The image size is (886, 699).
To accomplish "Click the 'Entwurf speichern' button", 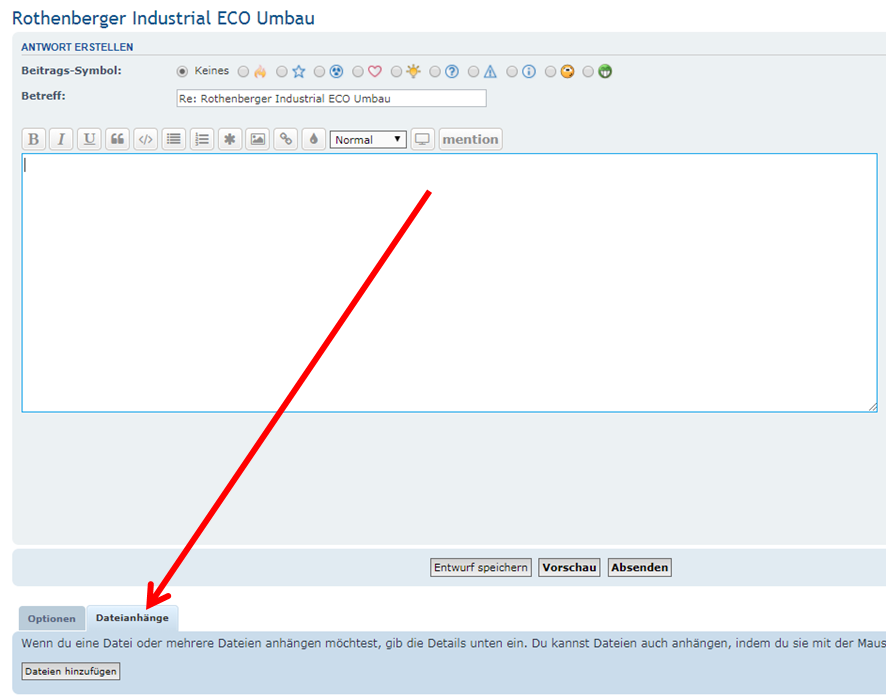I will coord(481,568).
